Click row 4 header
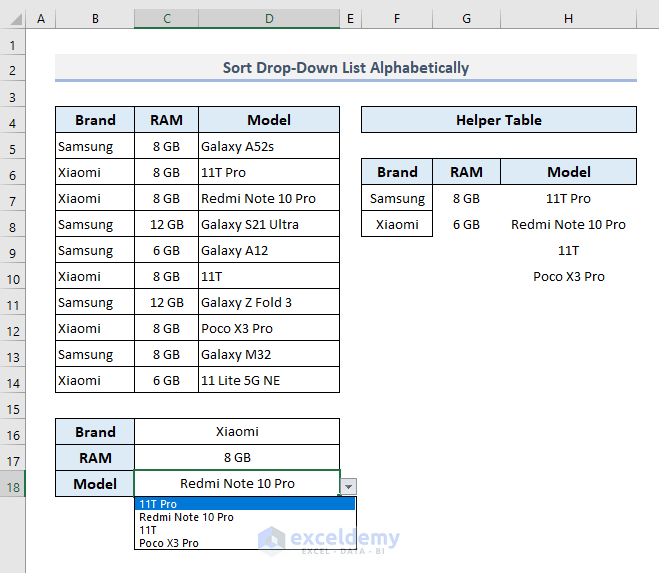 pos(13,120)
